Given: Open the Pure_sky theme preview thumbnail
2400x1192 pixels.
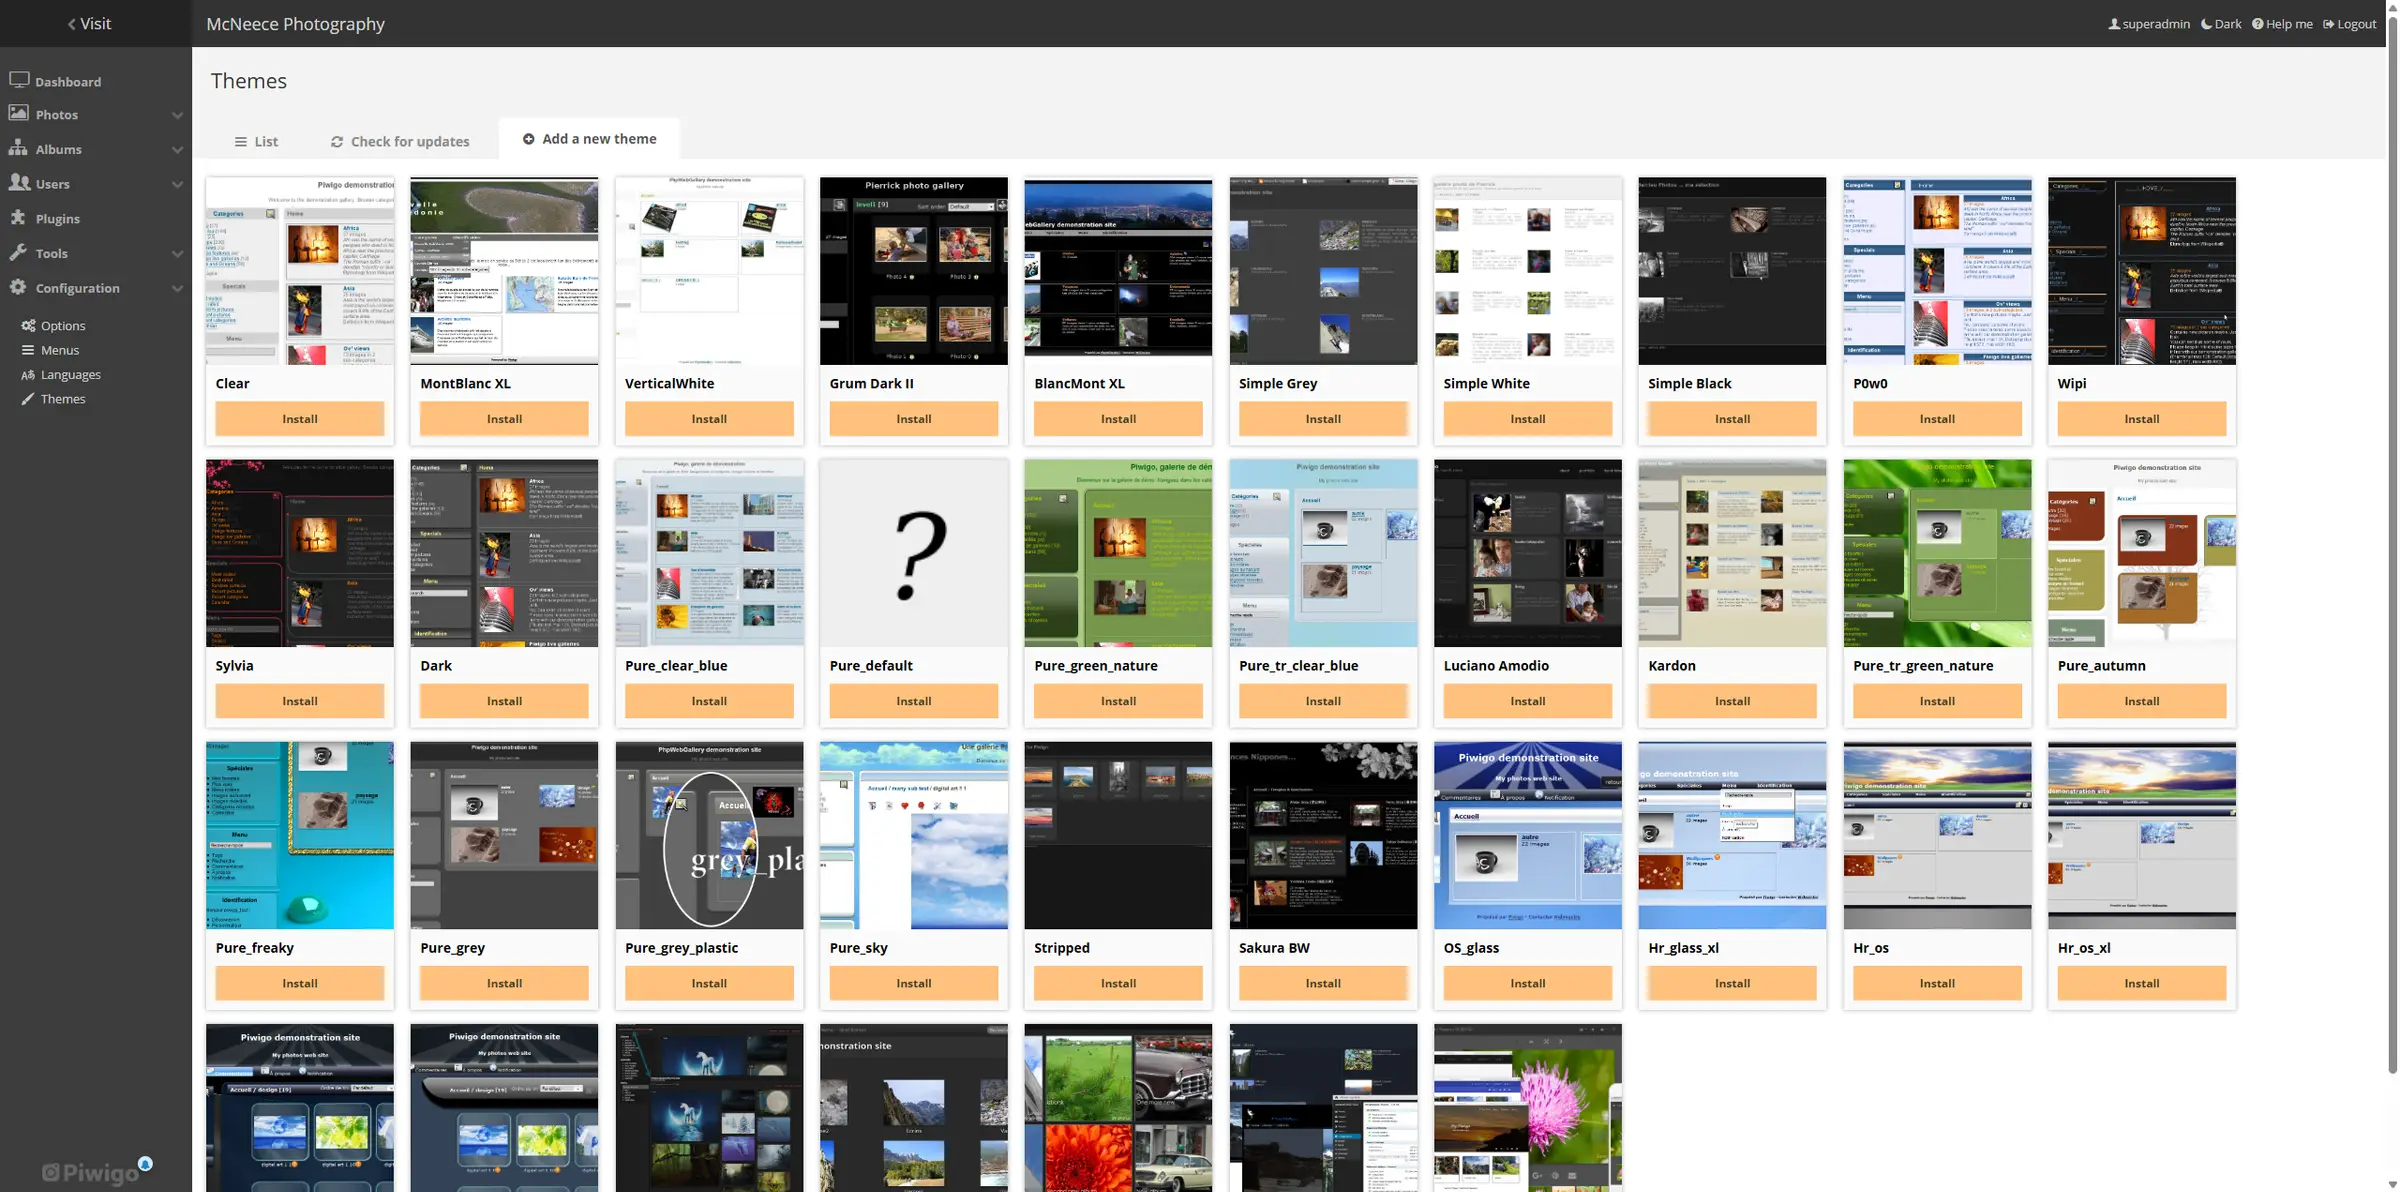Looking at the screenshot, I should (x=912, y=835).
